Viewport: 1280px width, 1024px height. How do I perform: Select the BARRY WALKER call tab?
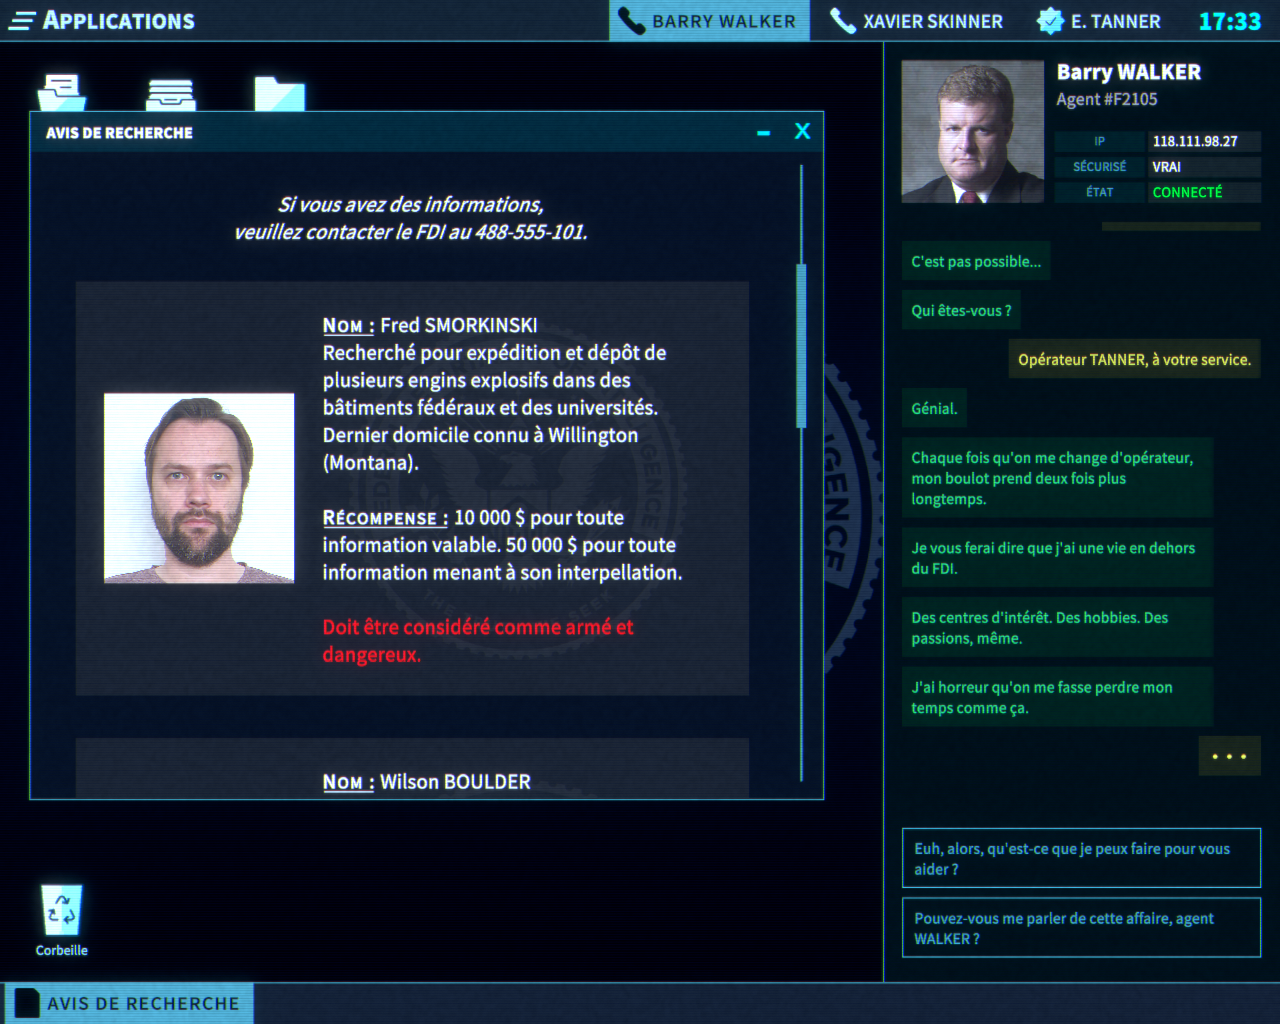click(710, 20)
